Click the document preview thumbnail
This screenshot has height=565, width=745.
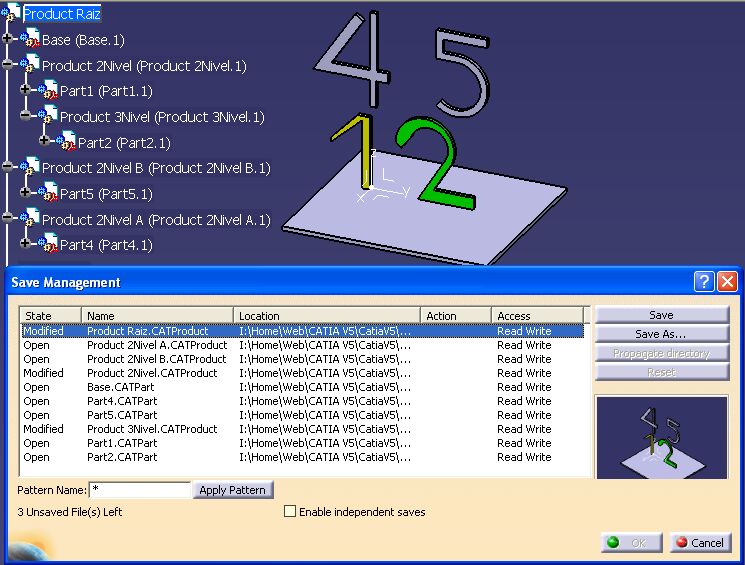[x=662, y=437]
